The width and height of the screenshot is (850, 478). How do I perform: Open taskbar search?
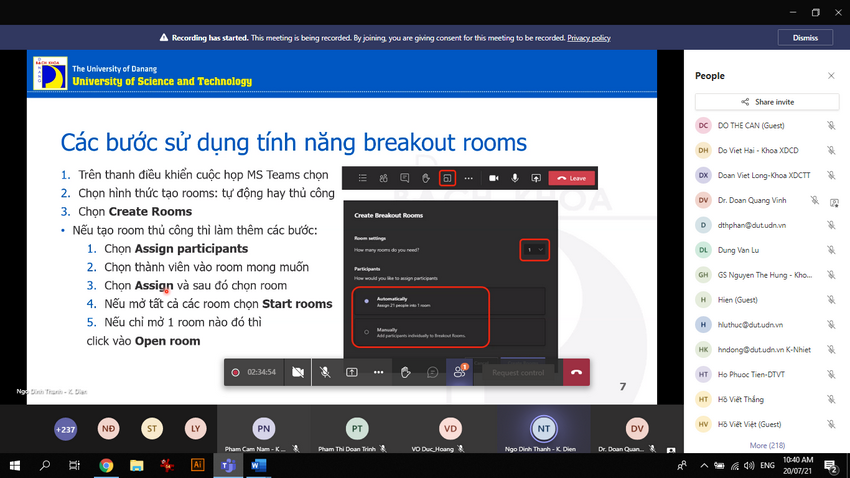[x=45, y=466]
